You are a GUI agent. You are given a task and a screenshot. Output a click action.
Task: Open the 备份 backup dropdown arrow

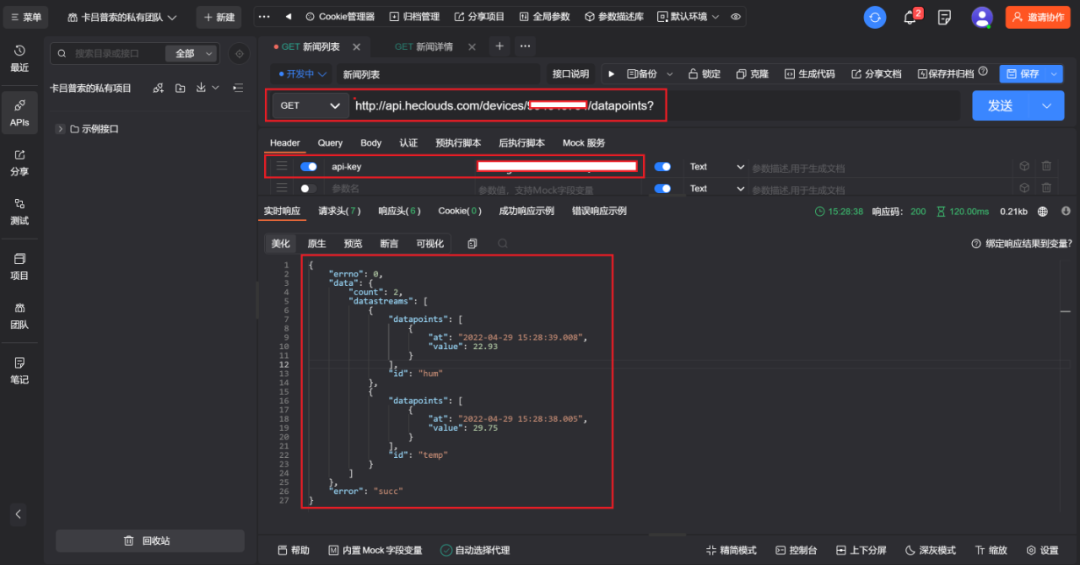point(669,74)
